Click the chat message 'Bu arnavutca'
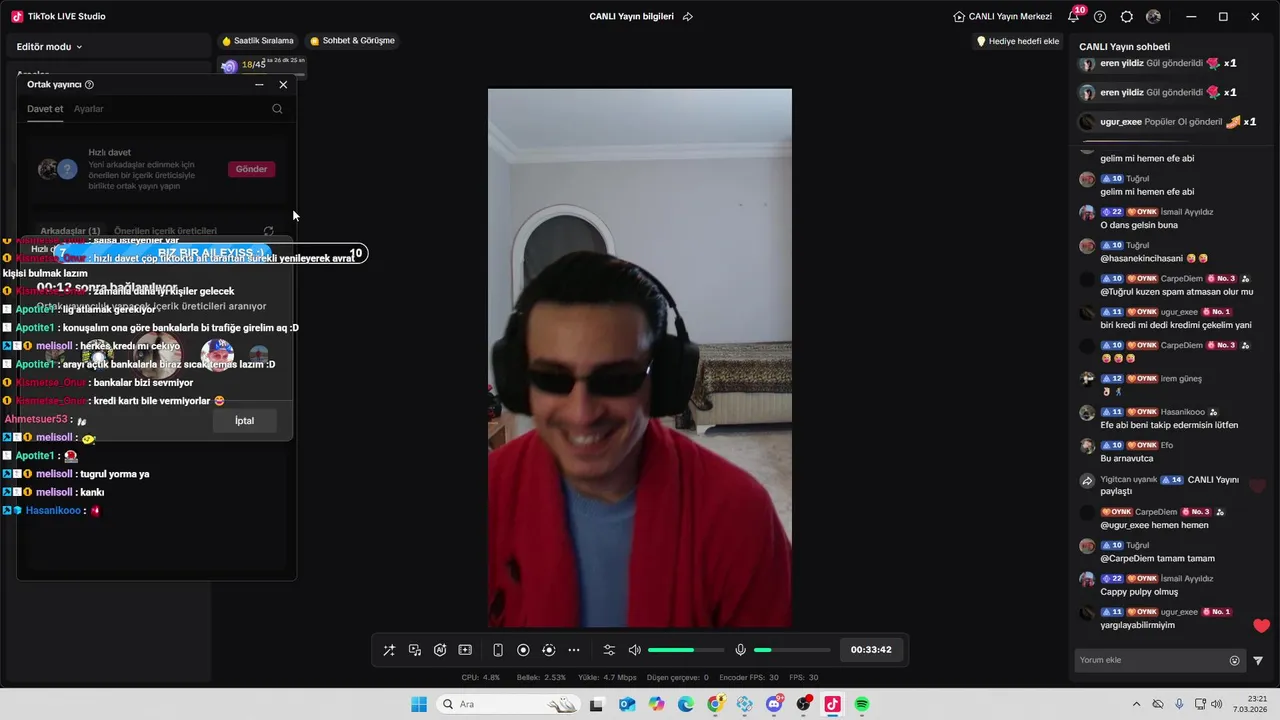The height and width of the screenshot is (720, 1280). coord(1127,458)
